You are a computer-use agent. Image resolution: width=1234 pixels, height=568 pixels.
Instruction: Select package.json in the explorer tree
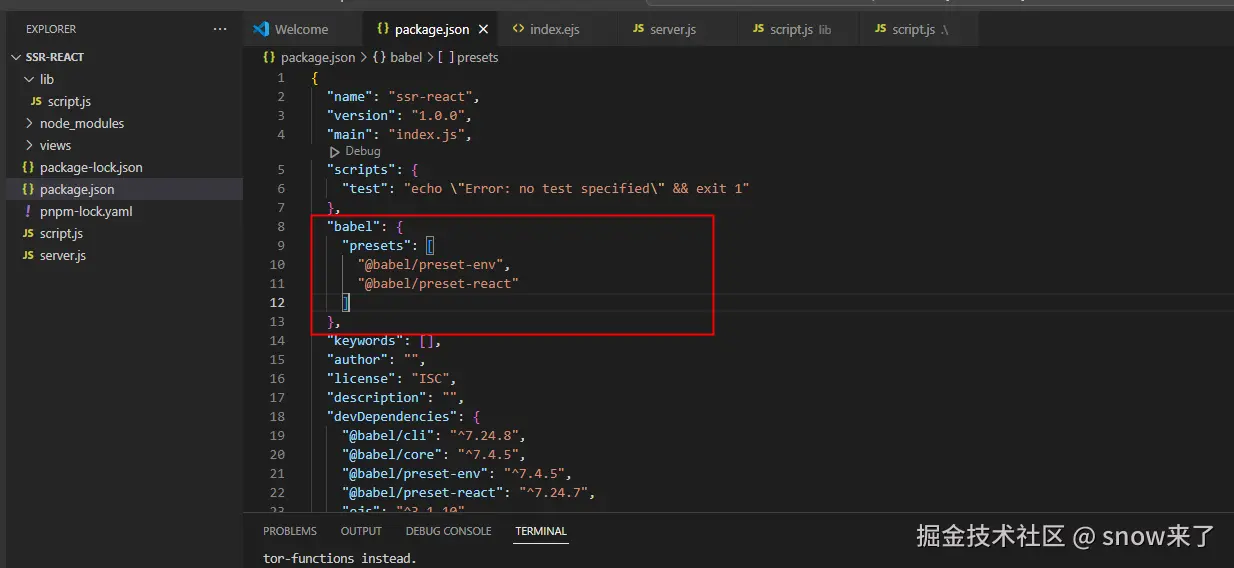coord(77,189)
